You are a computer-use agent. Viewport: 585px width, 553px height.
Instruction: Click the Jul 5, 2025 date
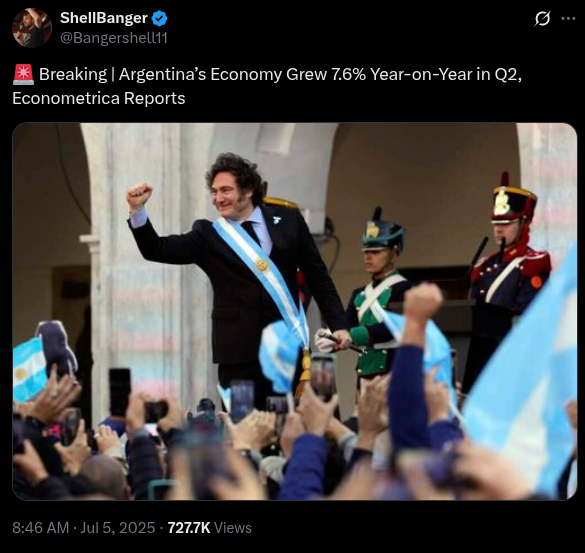[x=118, y=528]
